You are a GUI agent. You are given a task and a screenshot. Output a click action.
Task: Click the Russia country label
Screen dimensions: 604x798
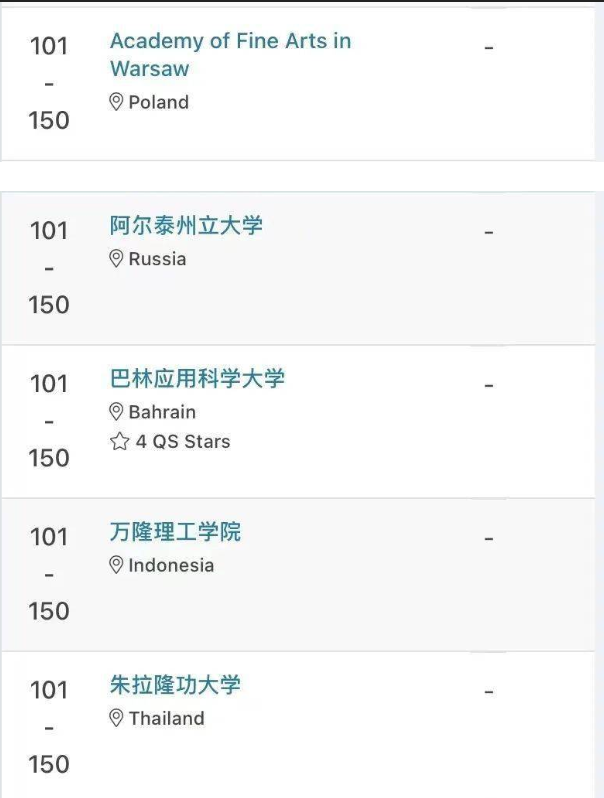tap(157, 259)
